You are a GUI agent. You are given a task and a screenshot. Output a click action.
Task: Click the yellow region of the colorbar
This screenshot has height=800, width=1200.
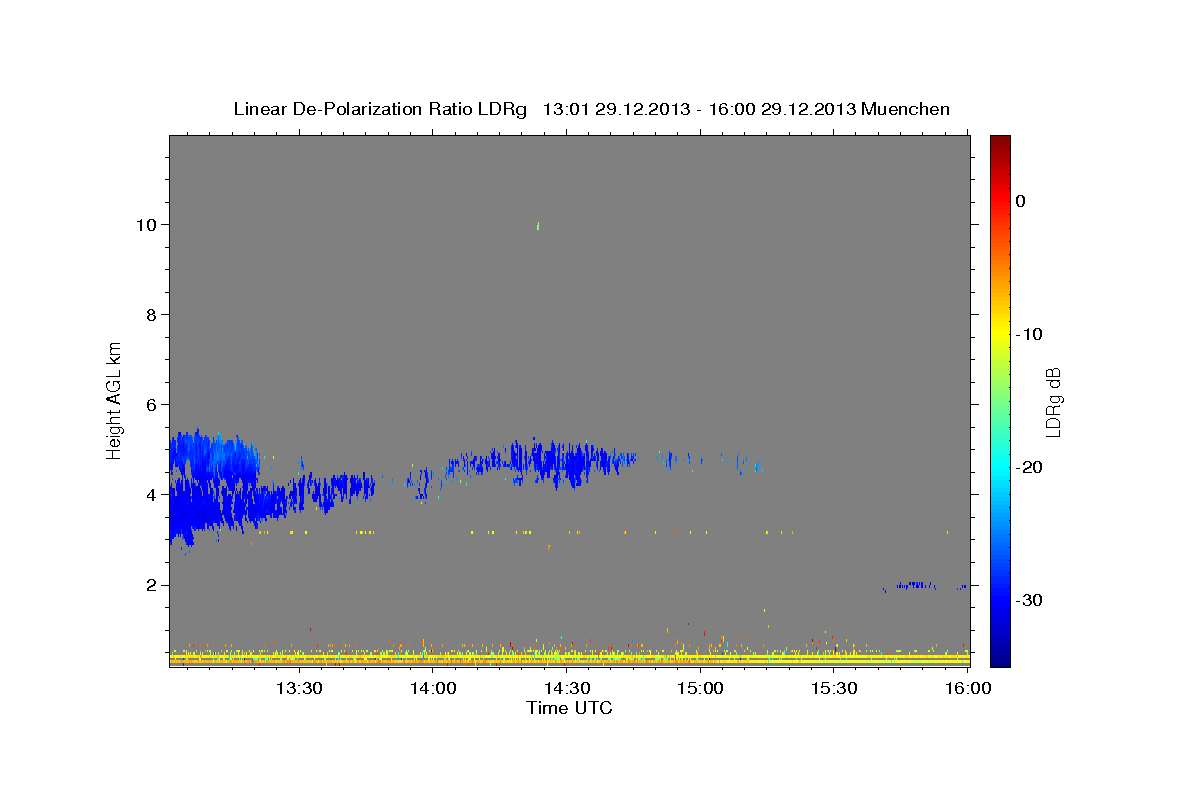tap(1000, 334)
